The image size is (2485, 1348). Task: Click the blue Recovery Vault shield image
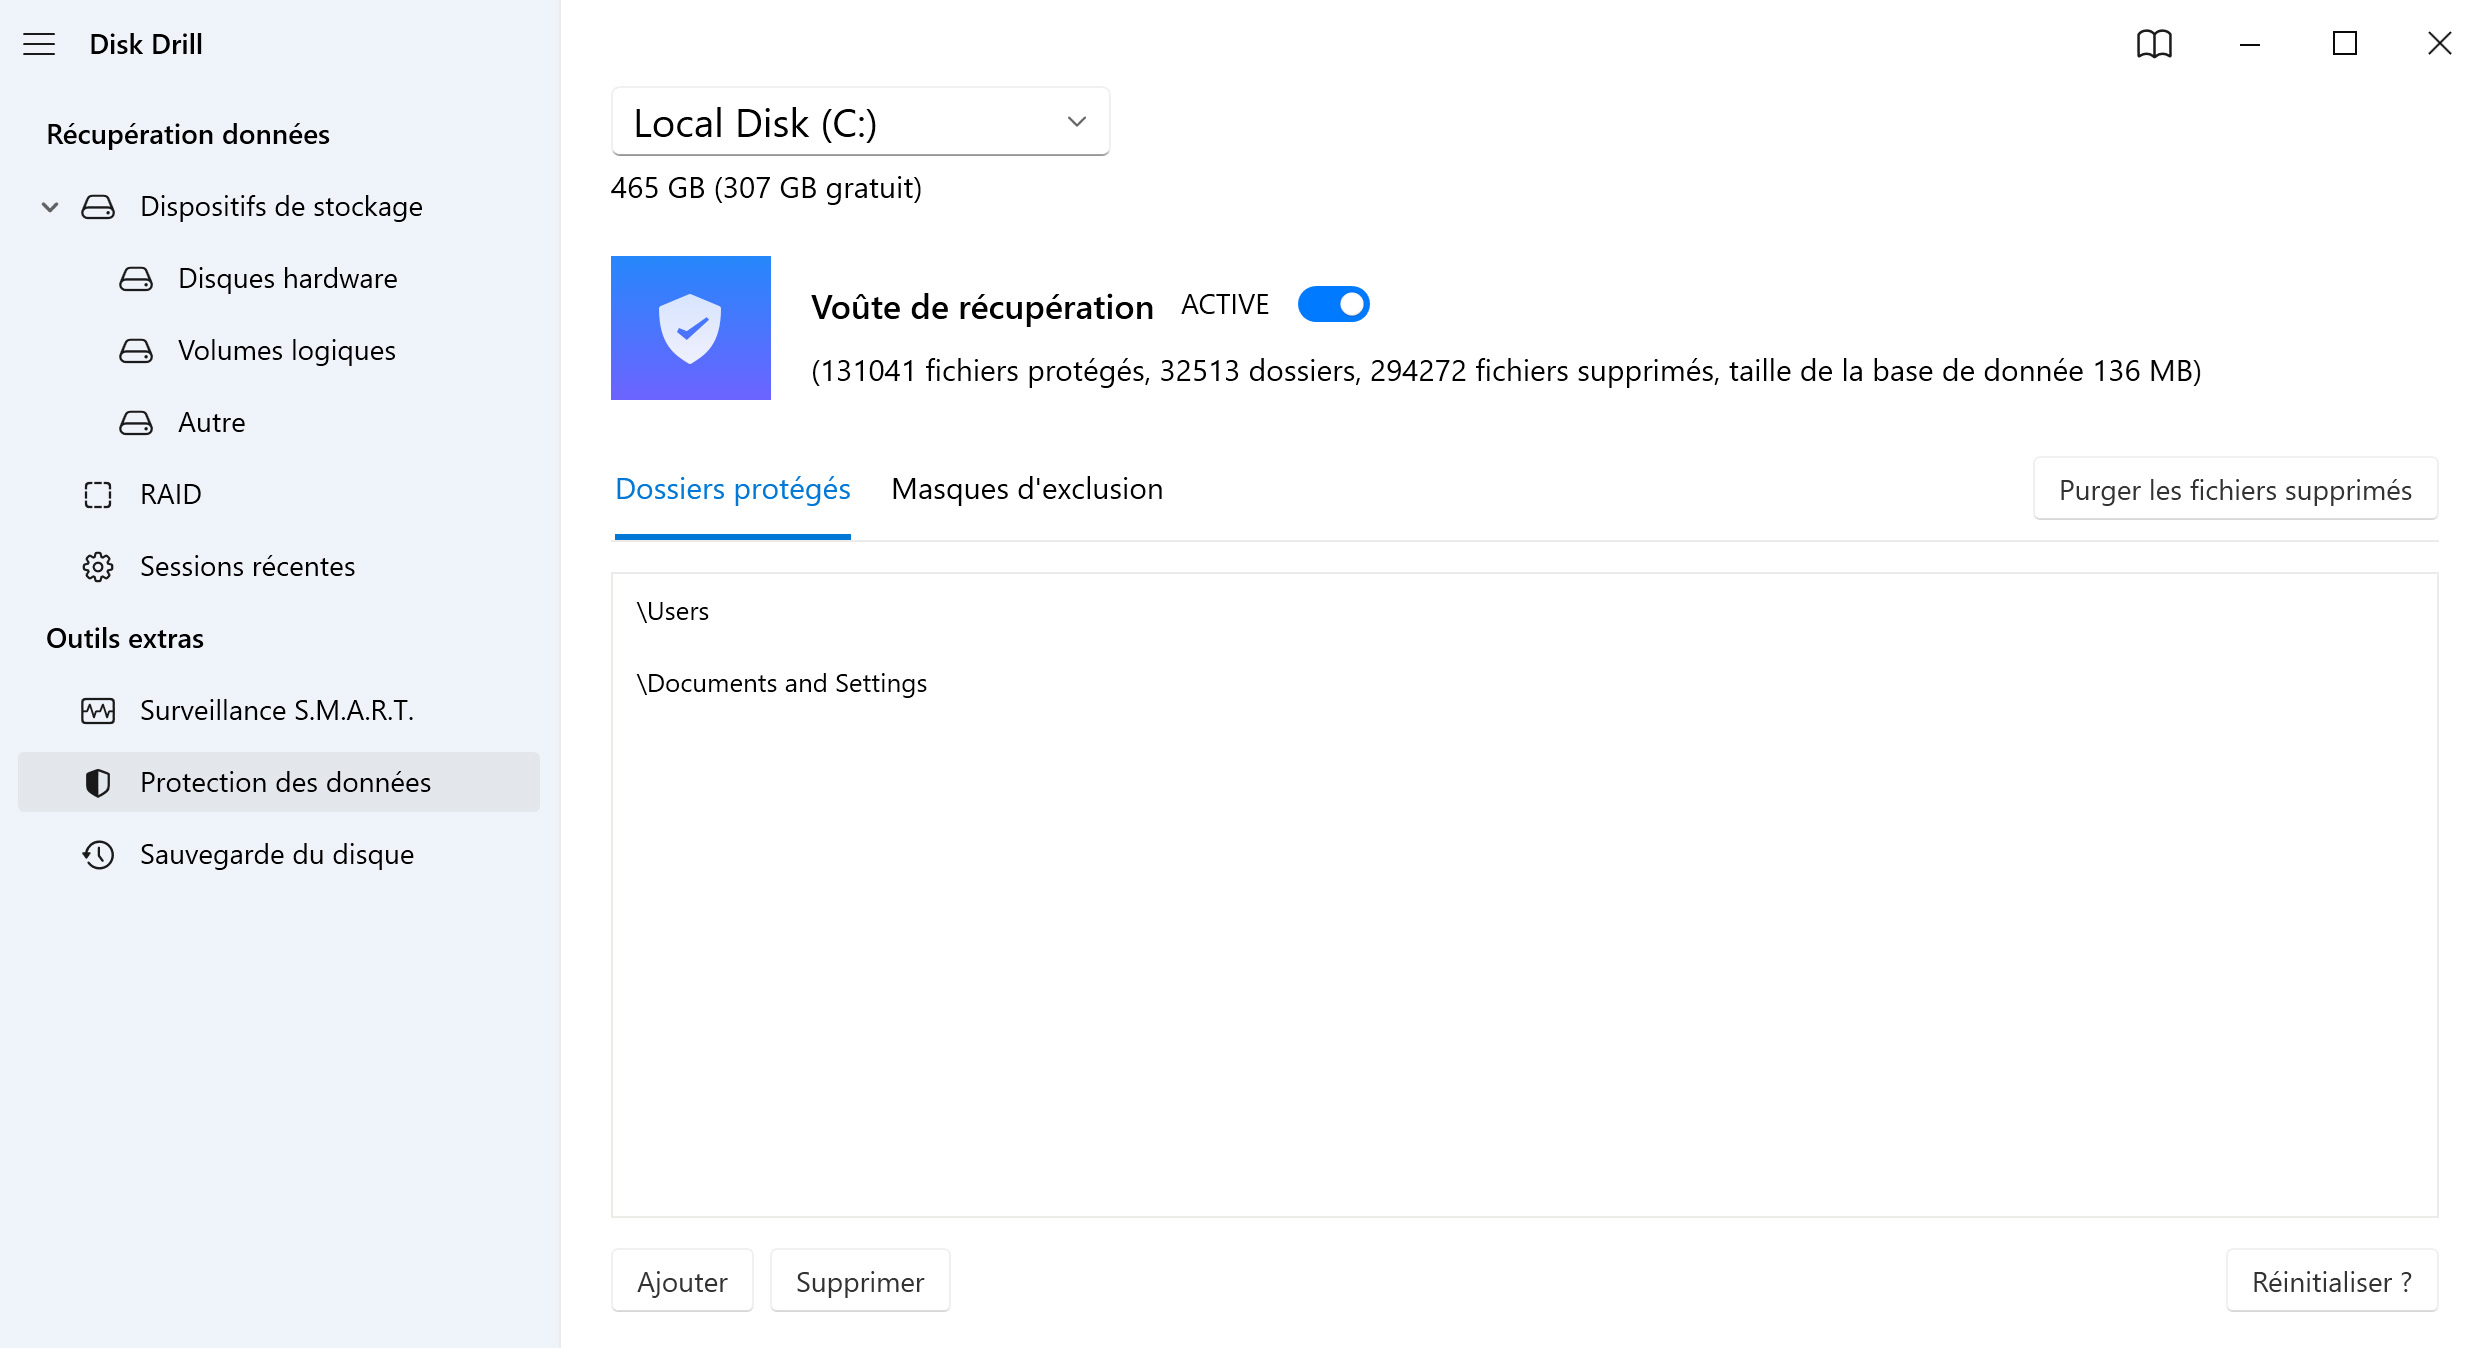pos(691,328)
